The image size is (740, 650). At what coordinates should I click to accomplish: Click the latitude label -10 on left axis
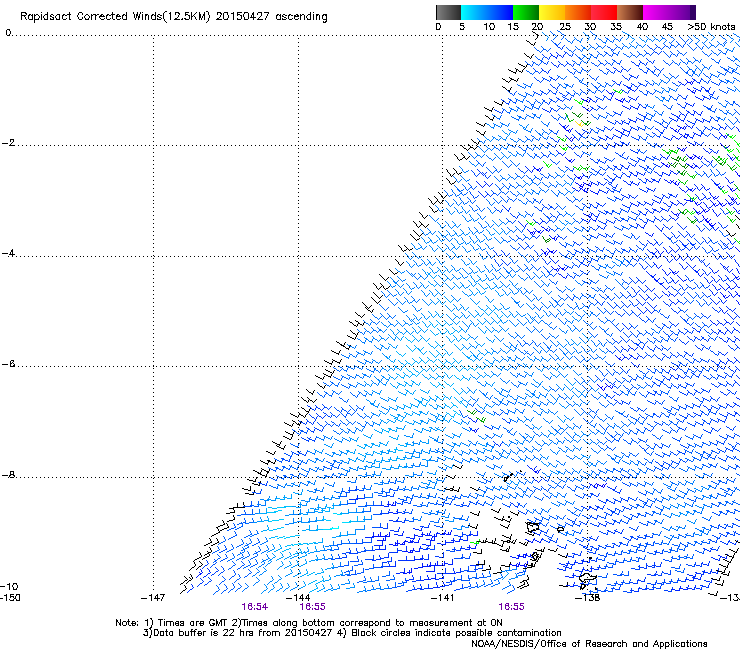coord(9,586)
